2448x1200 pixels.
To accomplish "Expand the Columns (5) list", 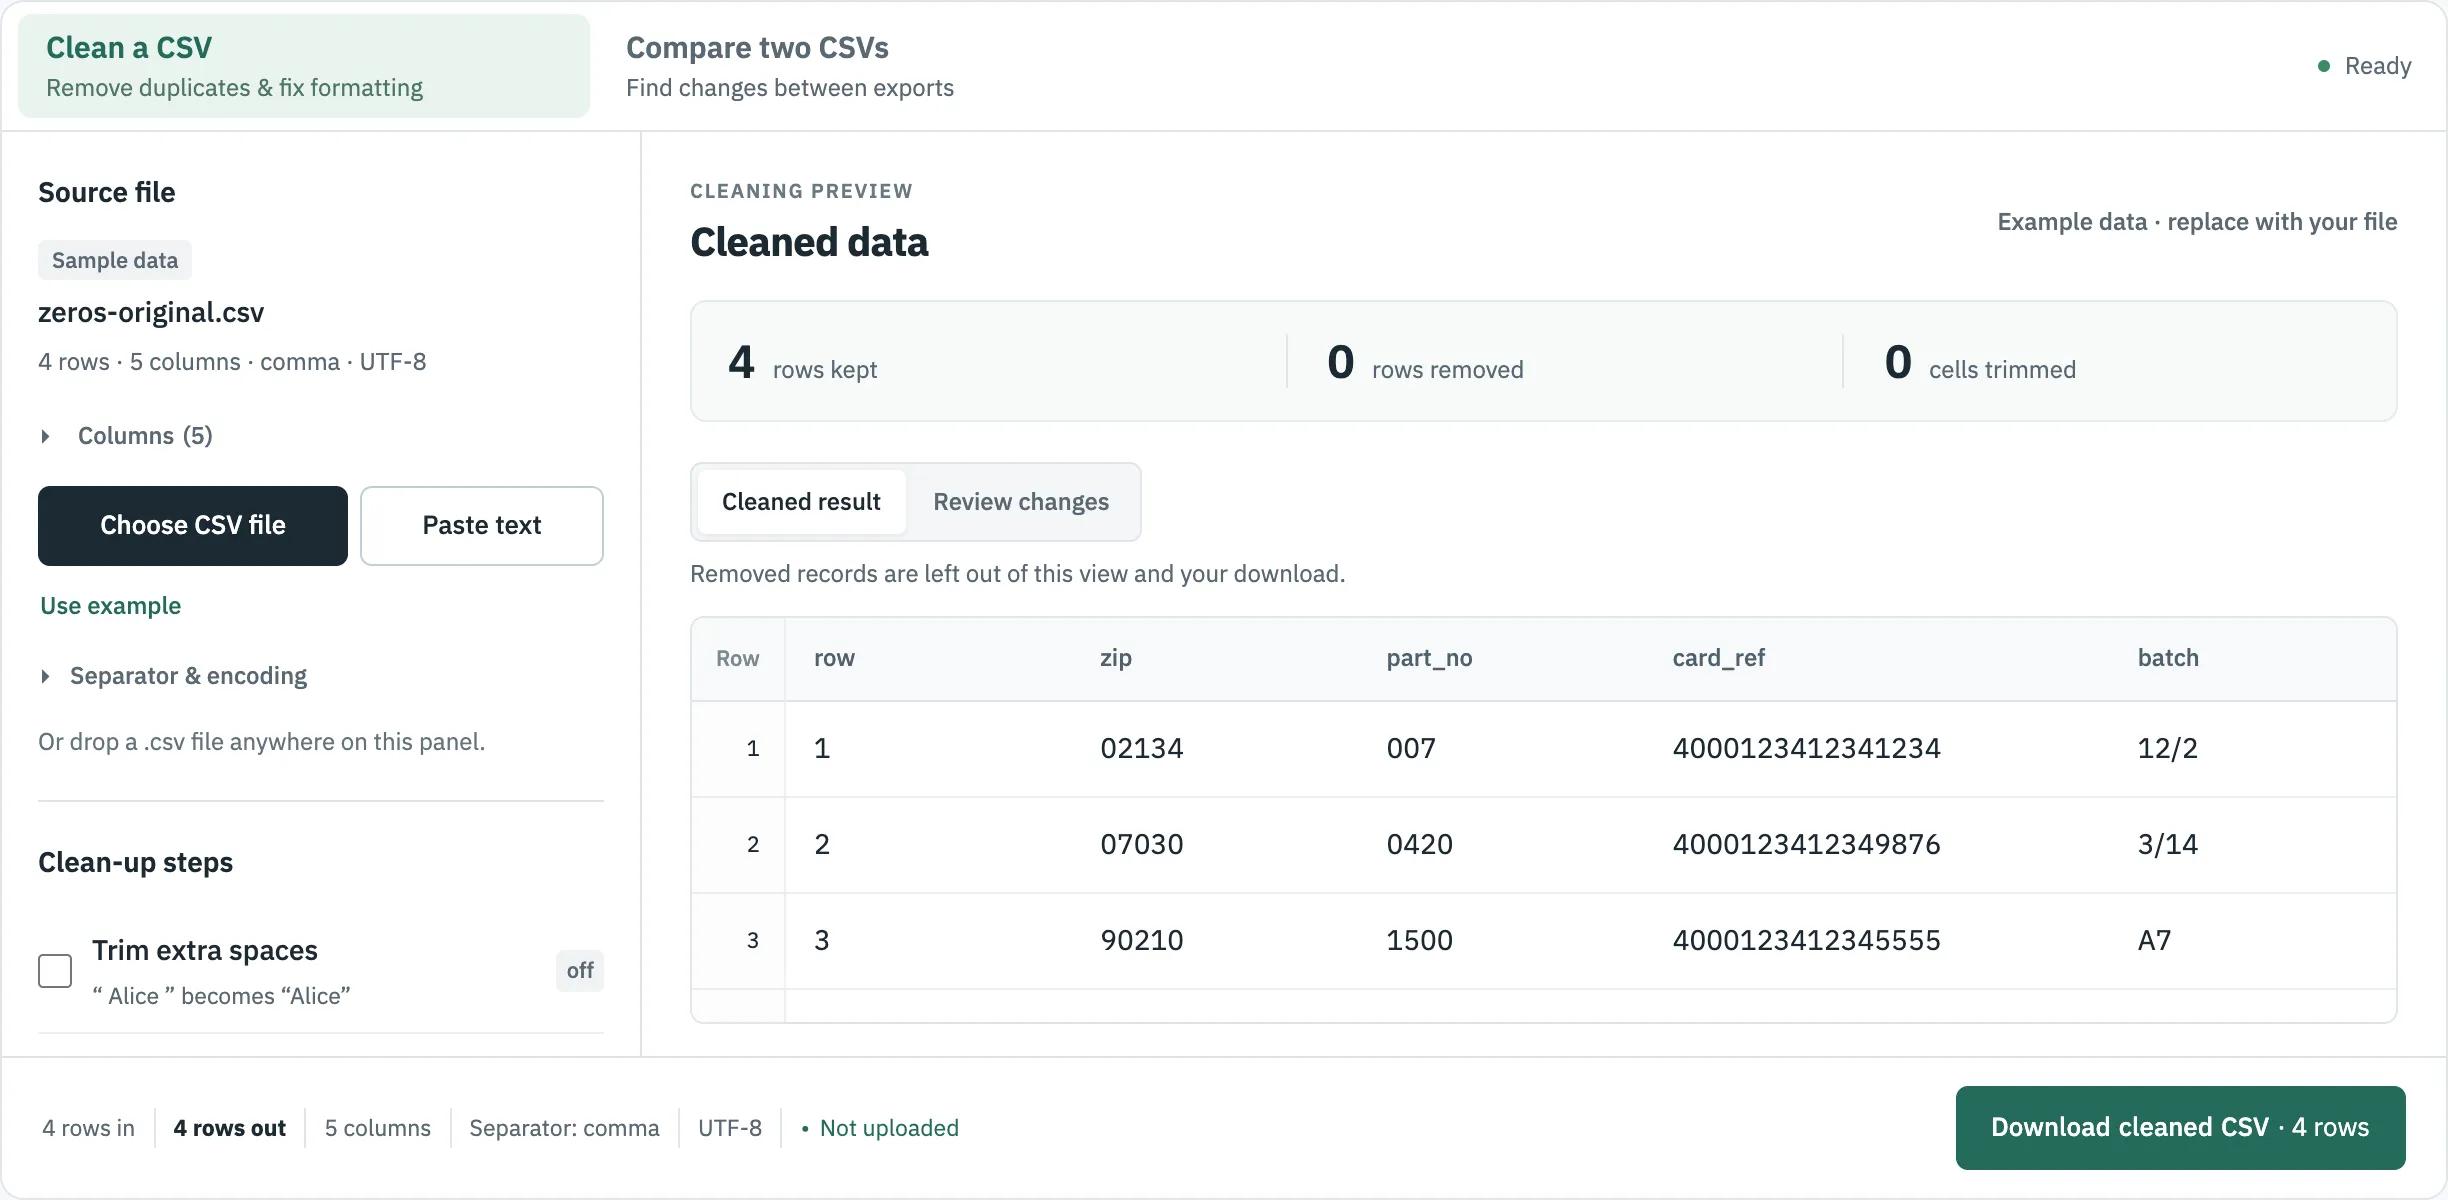I will (126, 436).
